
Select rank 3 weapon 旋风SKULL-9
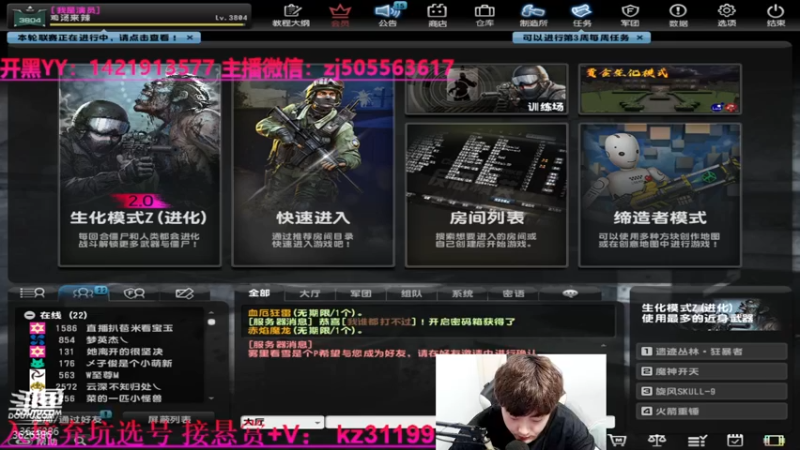click(712, 391)
